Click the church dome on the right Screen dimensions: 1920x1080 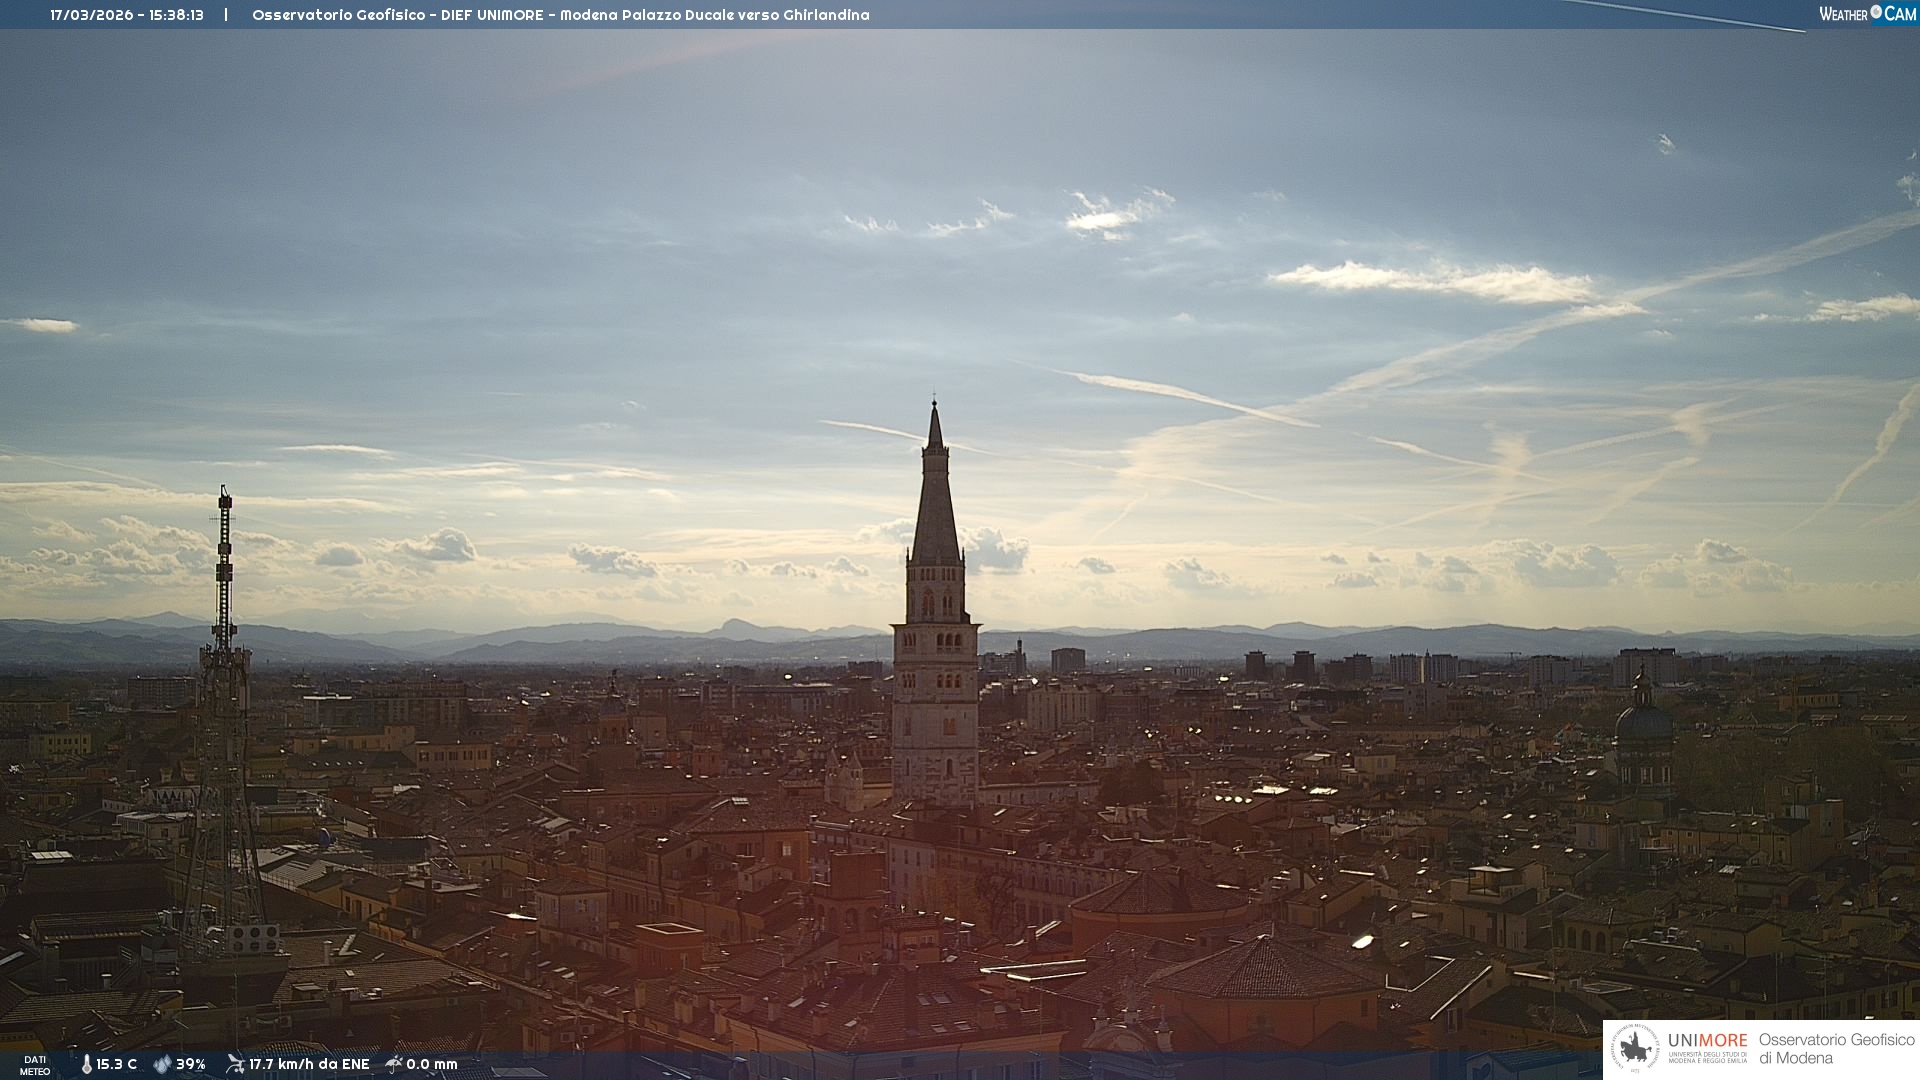point(1643,722)
